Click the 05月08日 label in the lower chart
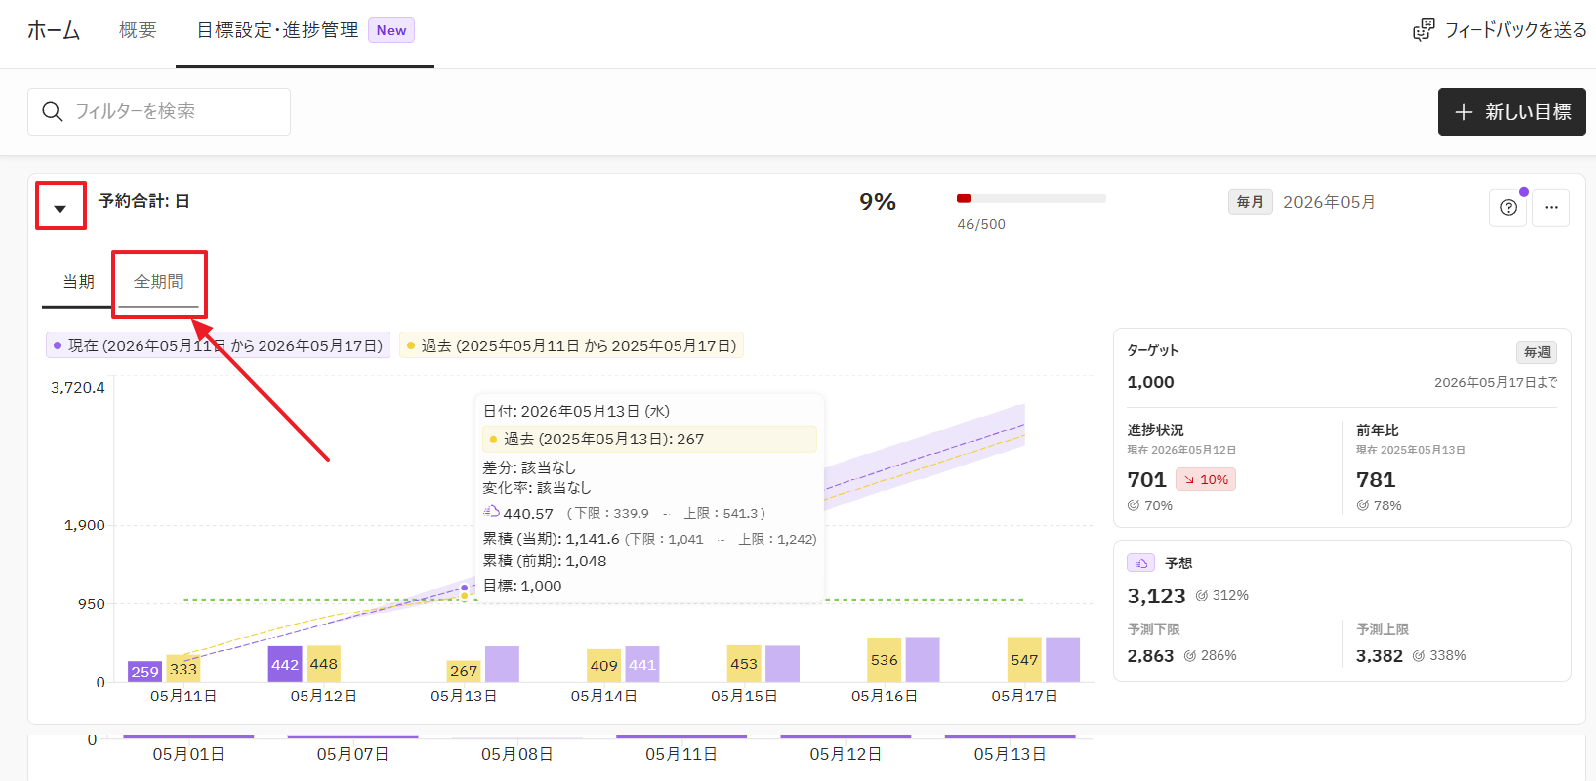Screen dimensions: 1596x781 (517, 754)
